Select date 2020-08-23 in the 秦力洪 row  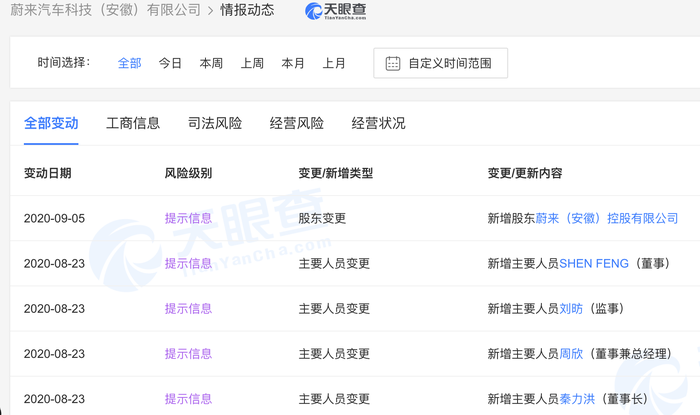54,399
